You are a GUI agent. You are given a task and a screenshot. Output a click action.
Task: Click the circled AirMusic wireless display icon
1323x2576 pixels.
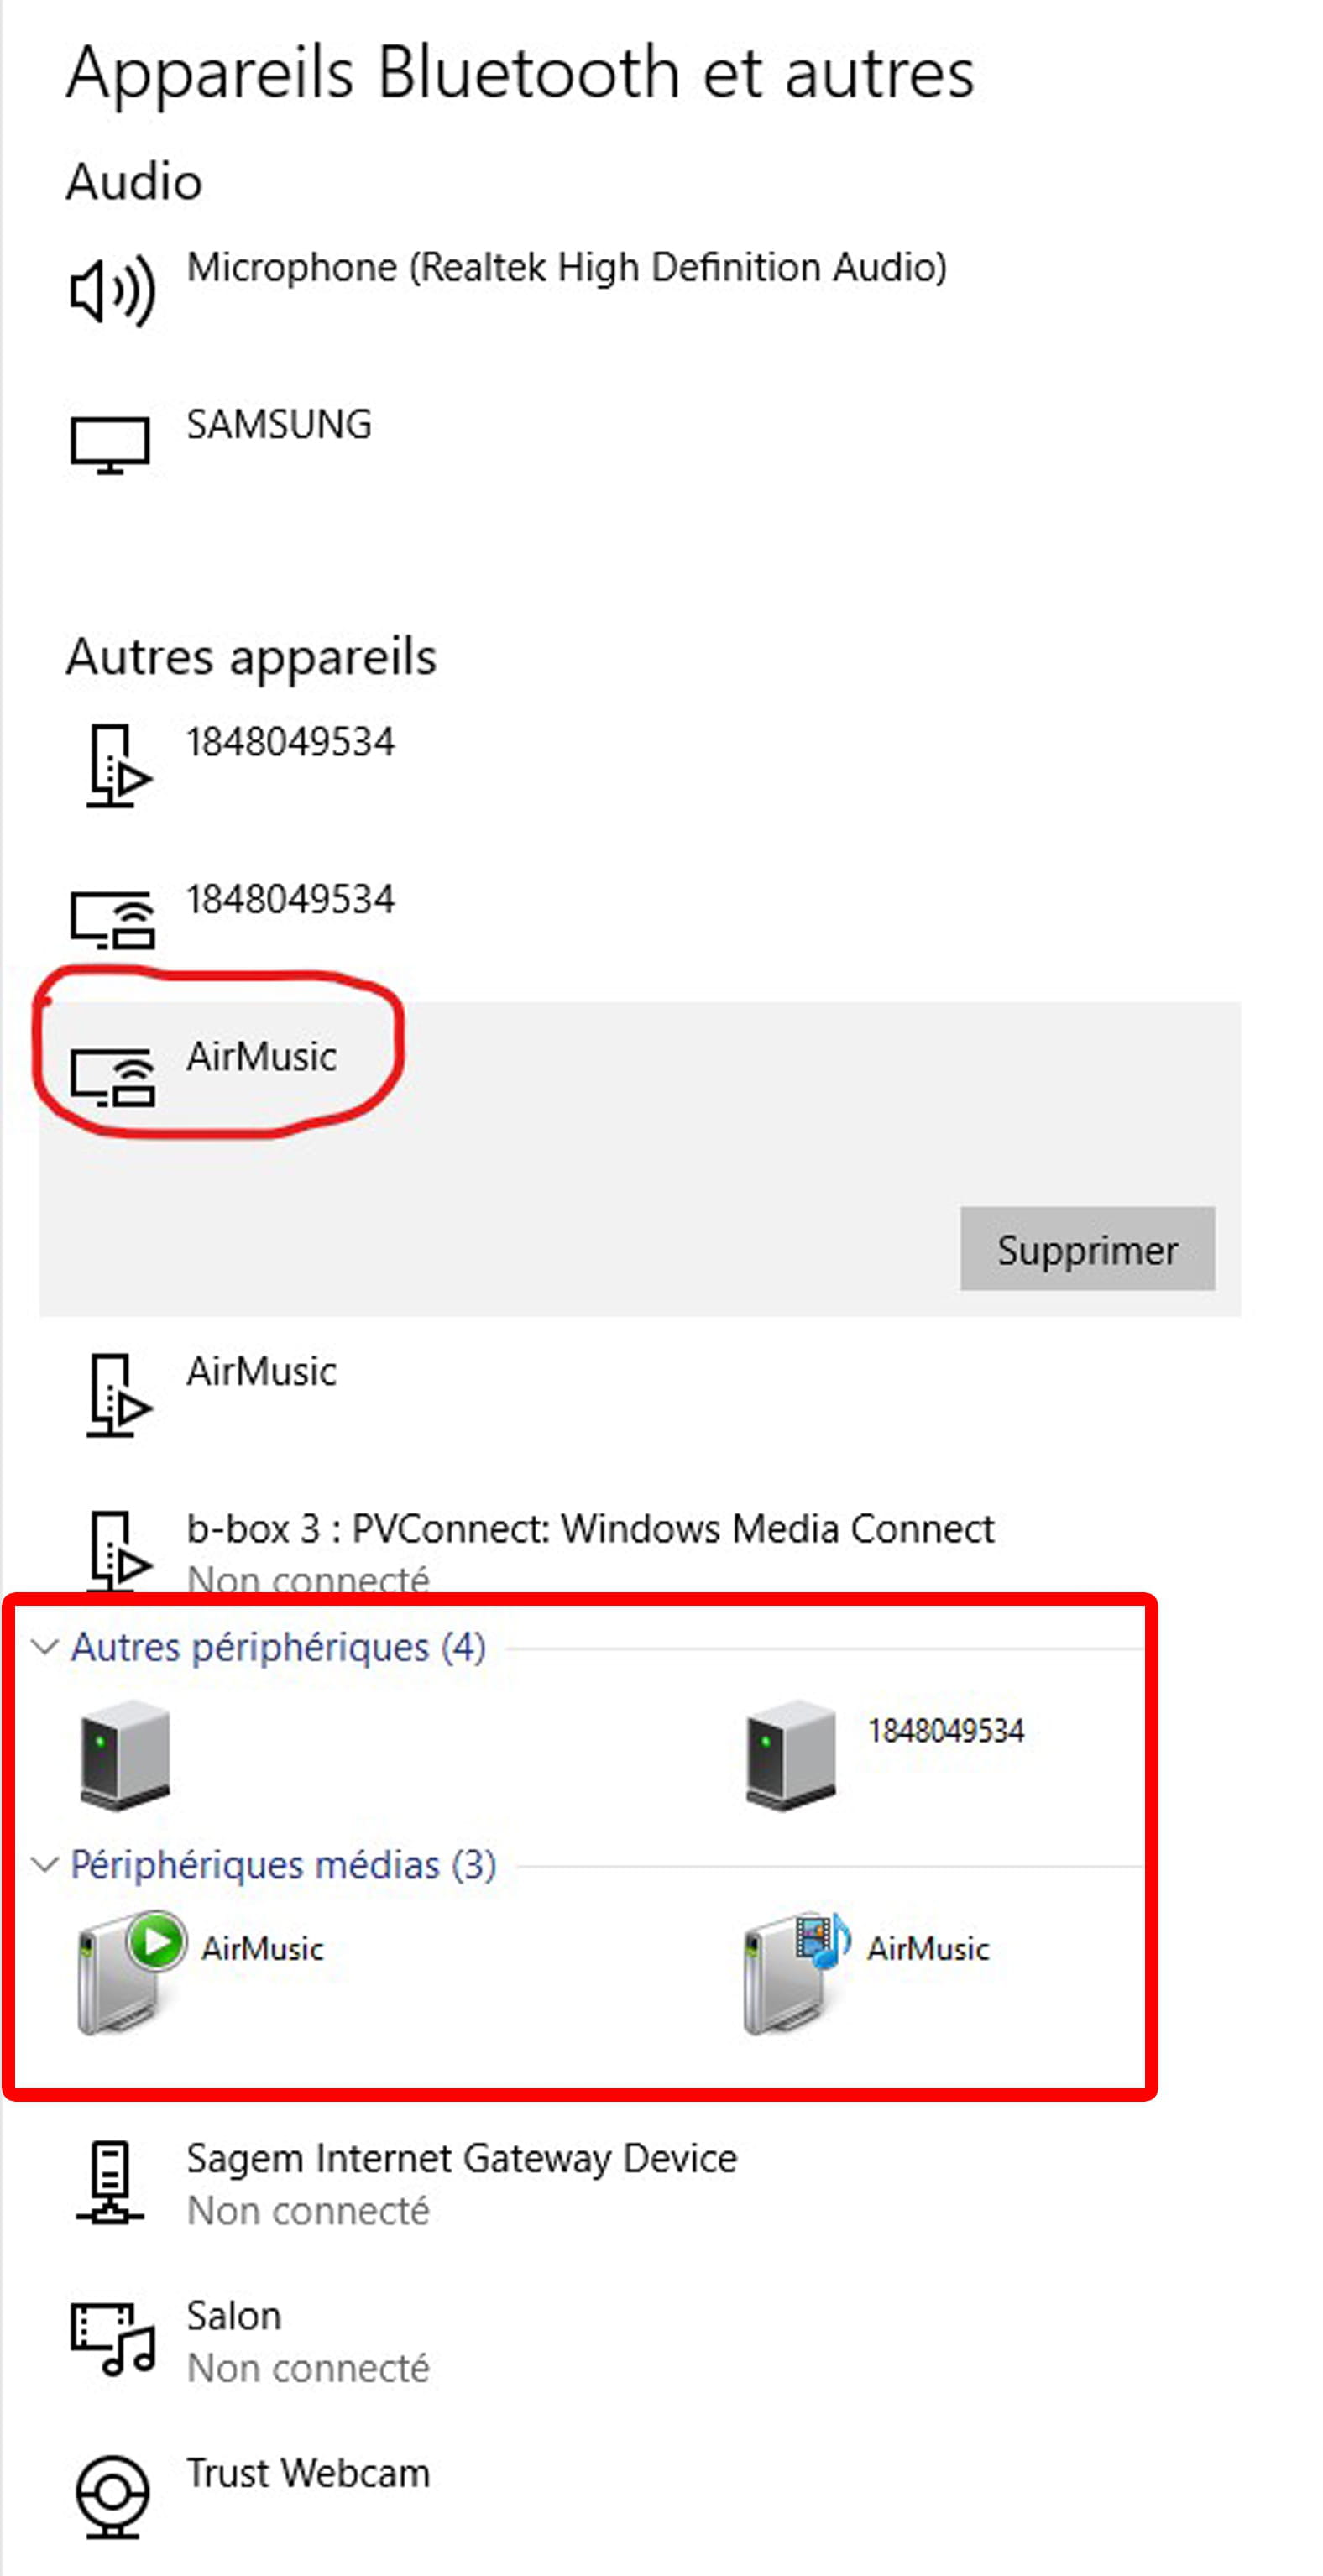(113, 1077)
